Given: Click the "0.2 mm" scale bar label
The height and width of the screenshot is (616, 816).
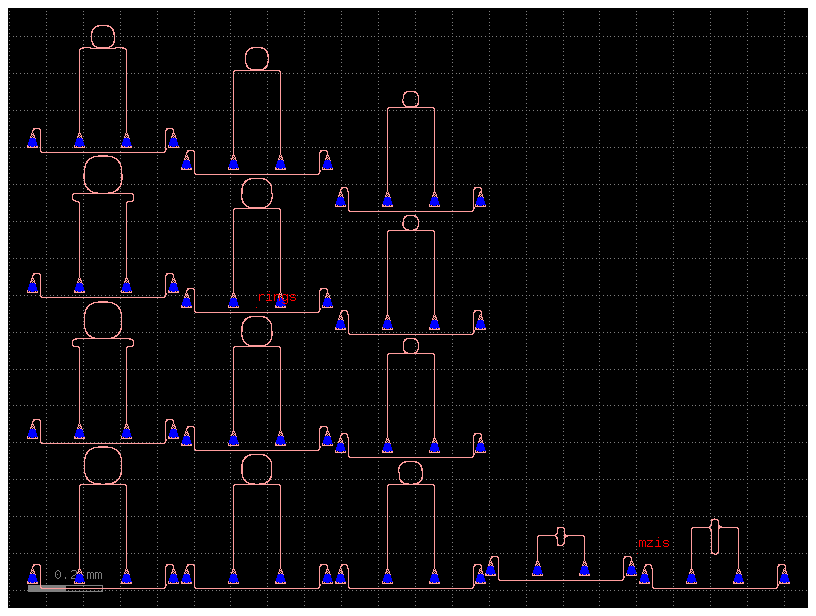Looking at the screenshot, I should [x=78, y=575].
